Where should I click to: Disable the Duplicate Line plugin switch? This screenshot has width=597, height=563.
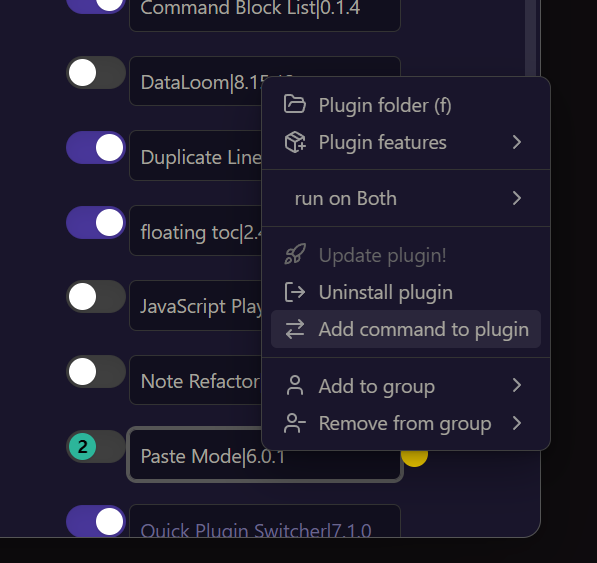tap(96, 147)
